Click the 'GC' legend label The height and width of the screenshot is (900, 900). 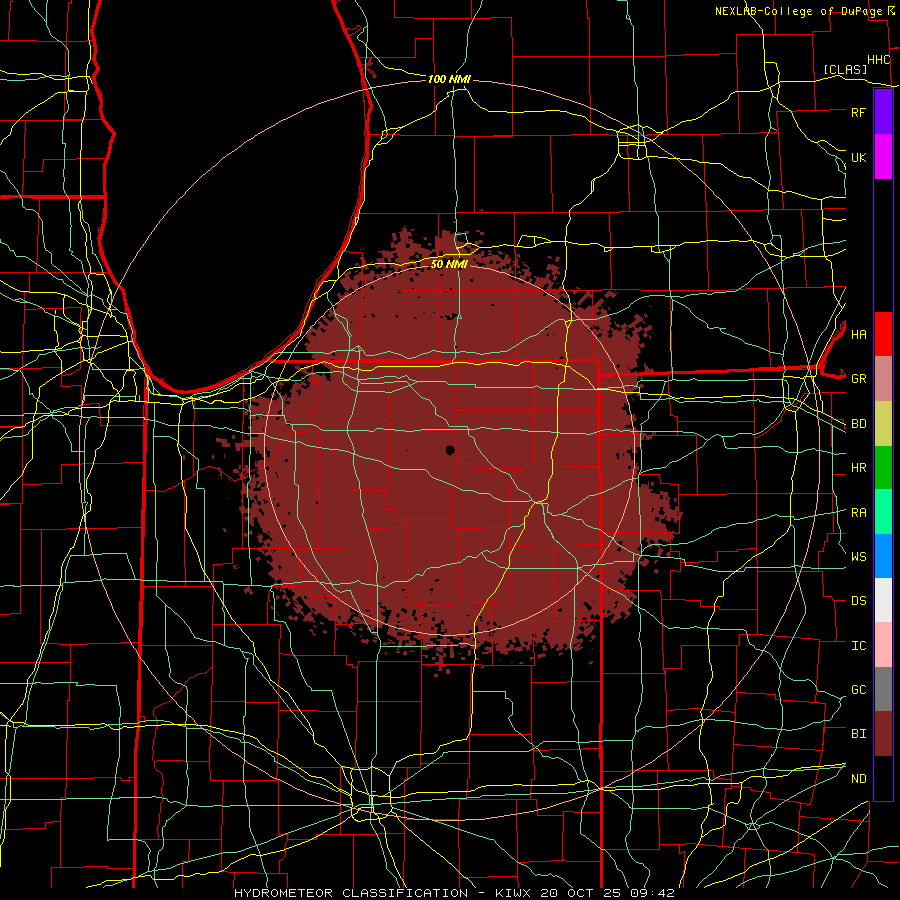pos(859,690)
